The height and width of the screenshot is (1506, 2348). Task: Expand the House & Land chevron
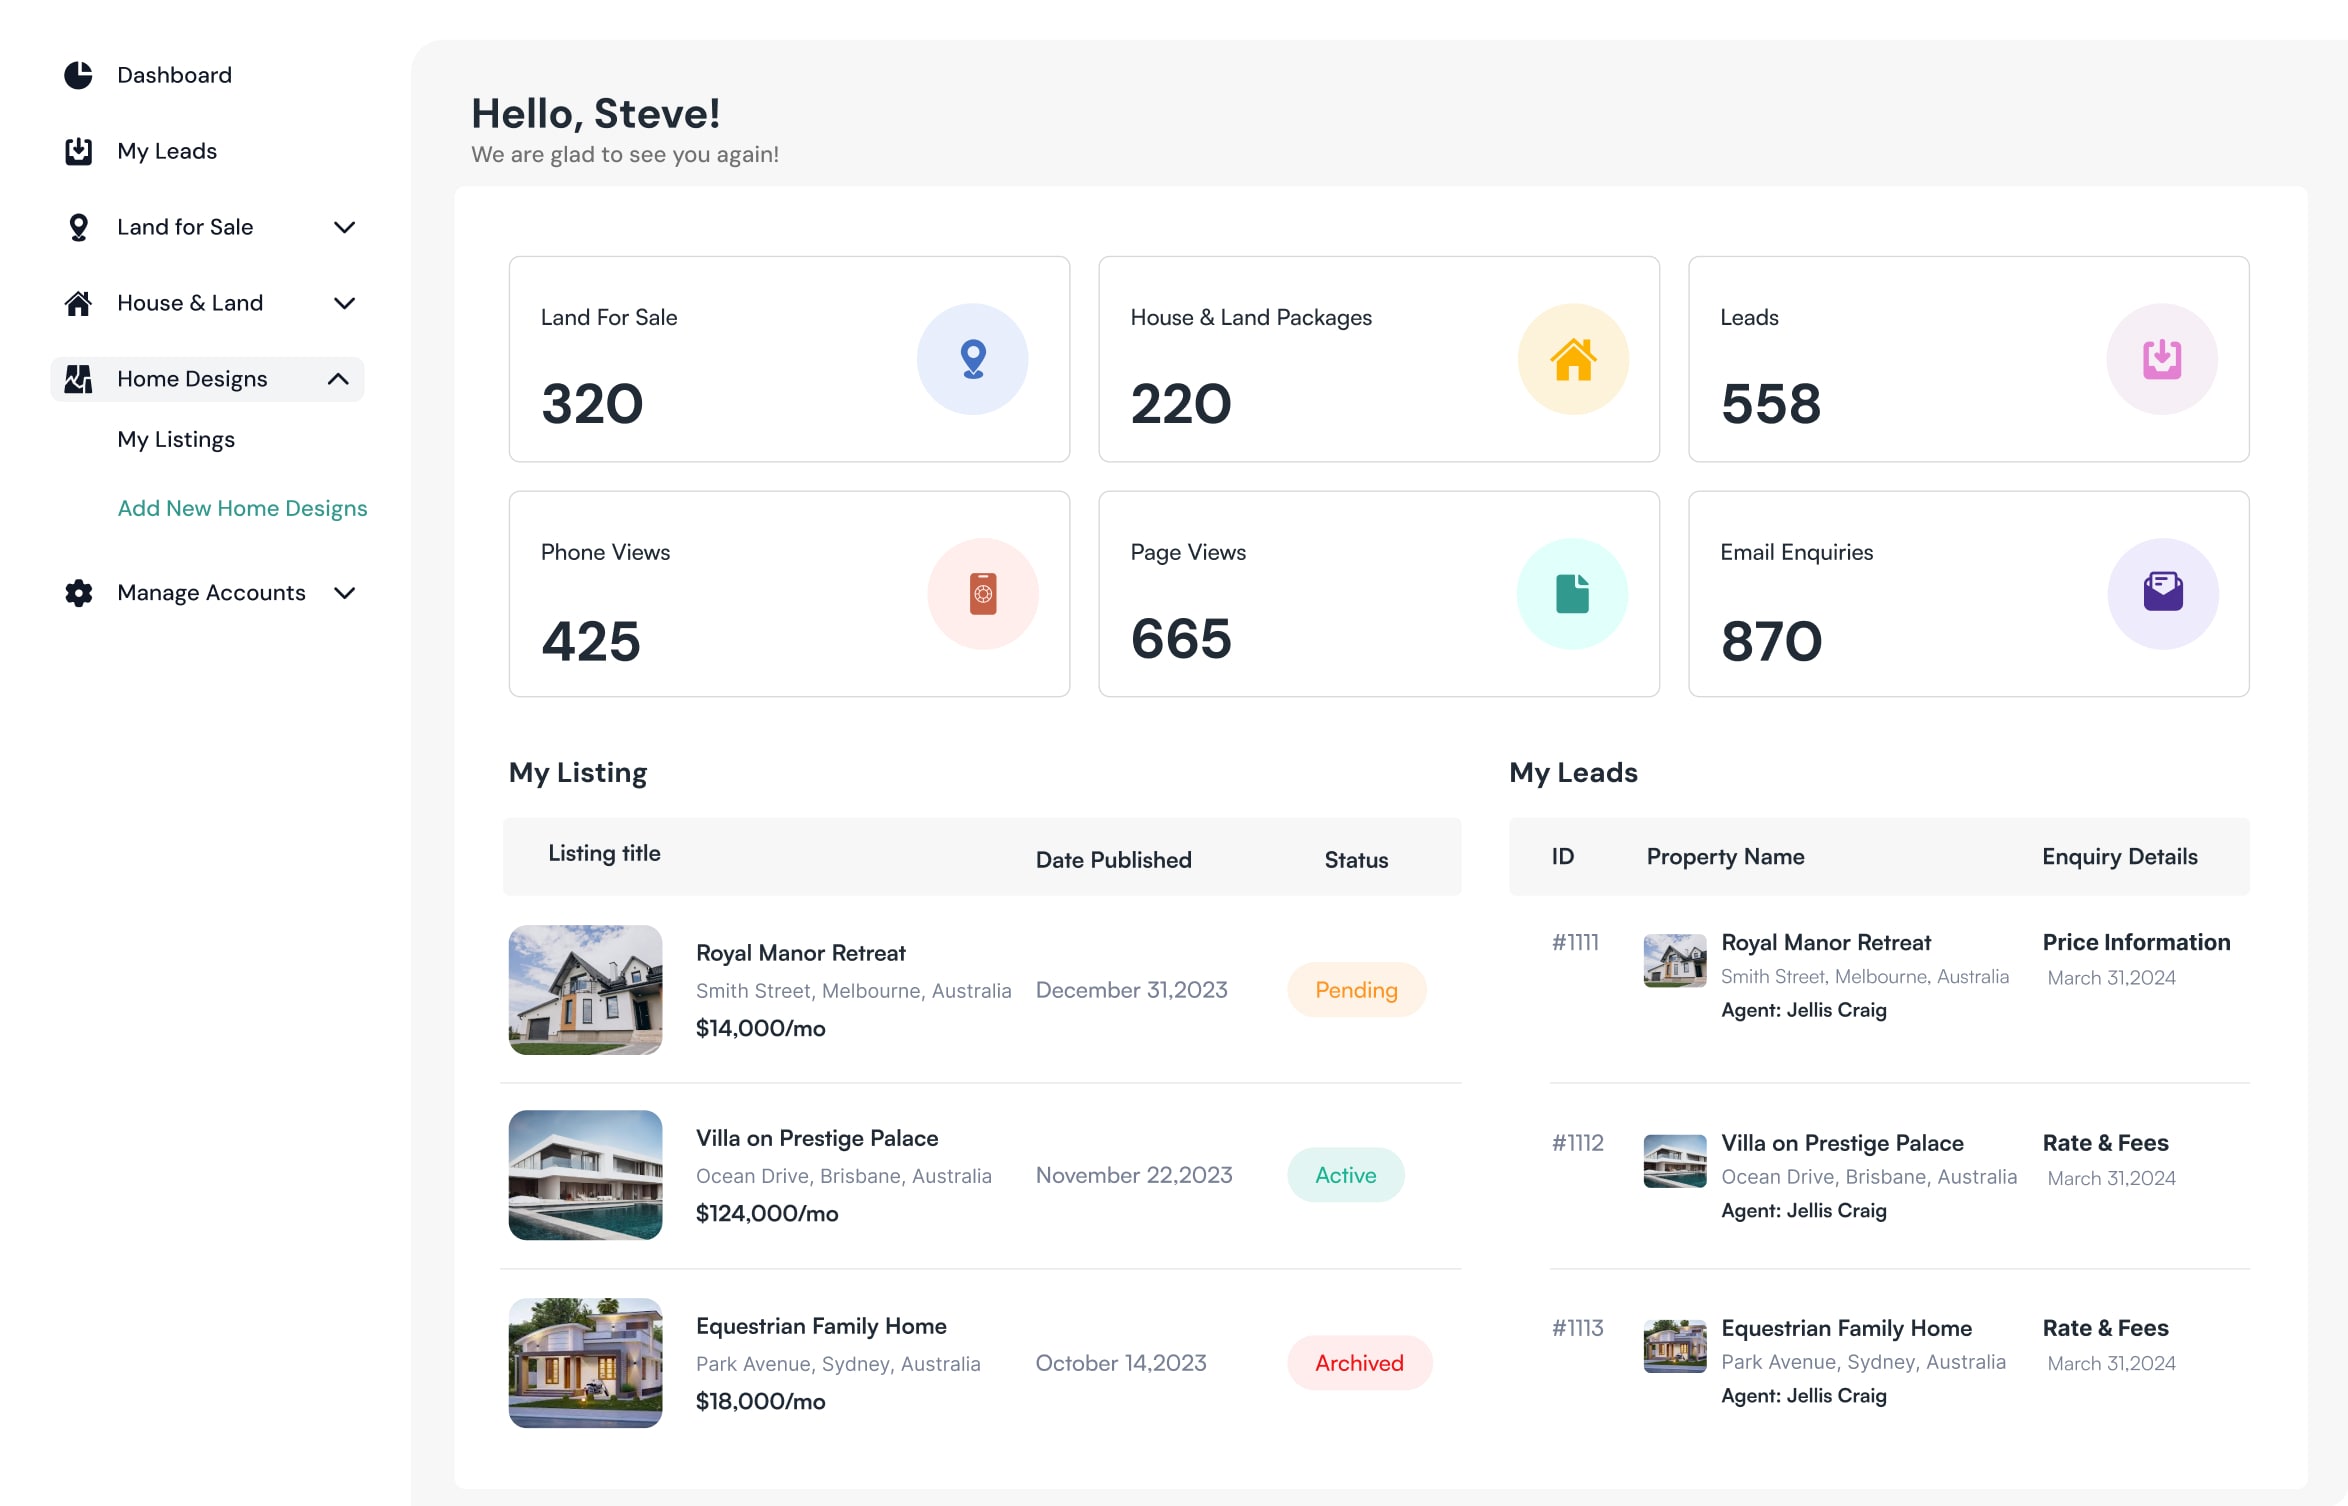pos(344,303)
